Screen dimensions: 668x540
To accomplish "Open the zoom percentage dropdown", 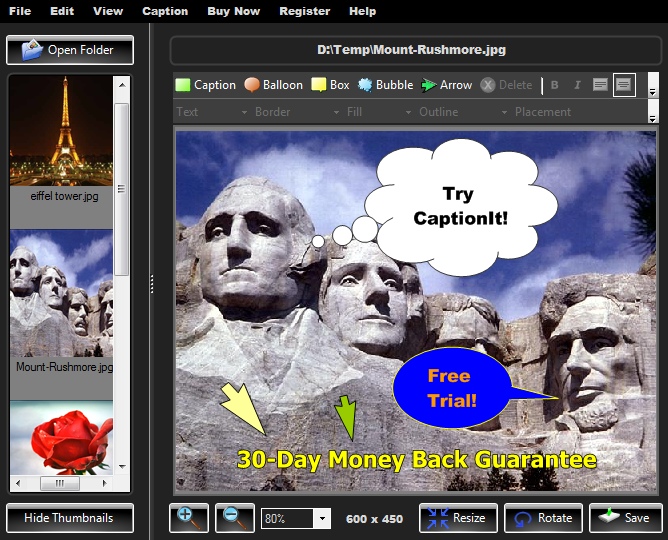I will [322, 518].
